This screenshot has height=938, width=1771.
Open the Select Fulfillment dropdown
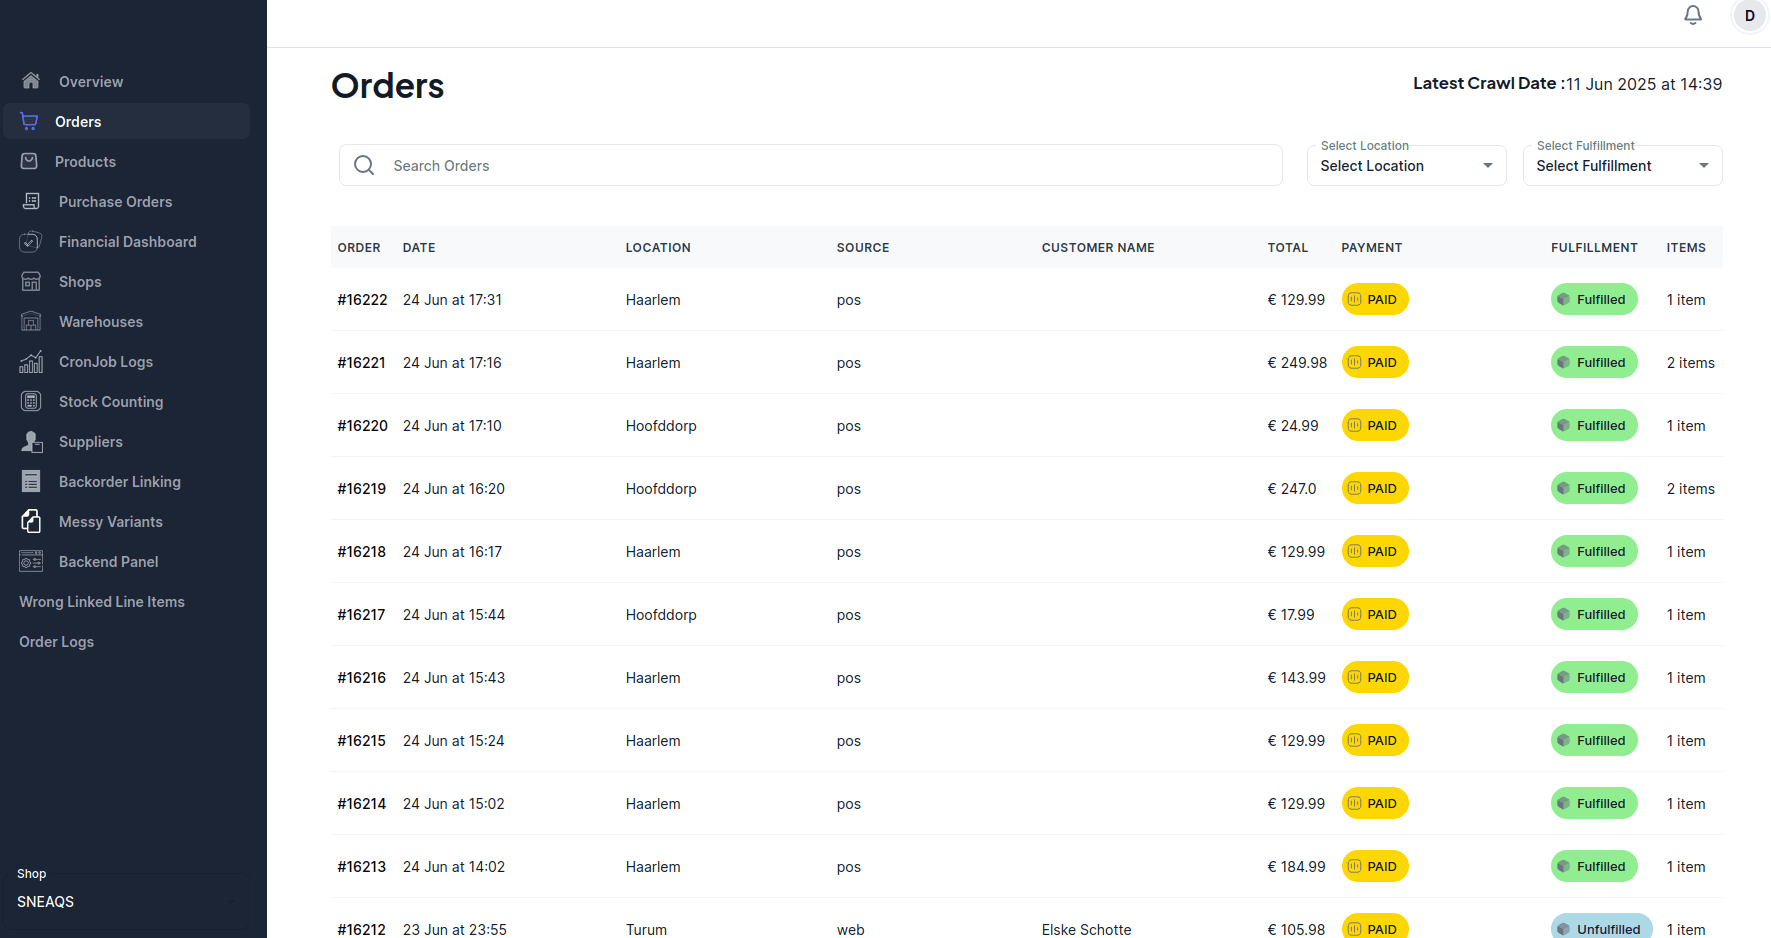(1622, 165)
